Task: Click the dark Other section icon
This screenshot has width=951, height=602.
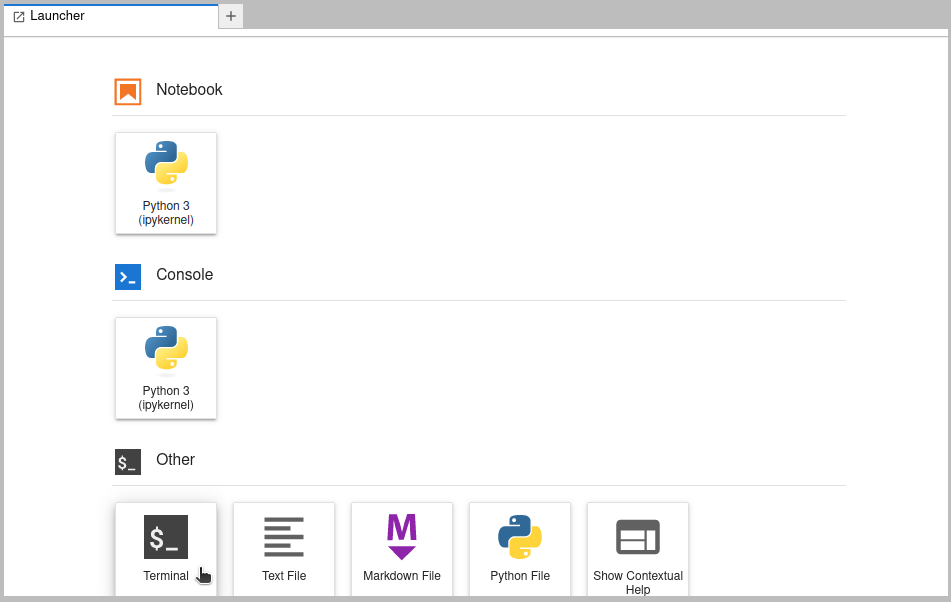Action: (x=128, y=462)
